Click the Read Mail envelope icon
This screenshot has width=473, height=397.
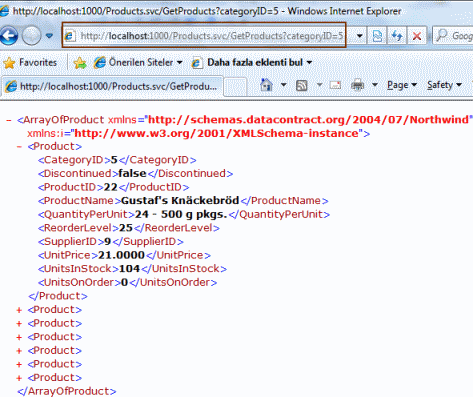(335, 85)
